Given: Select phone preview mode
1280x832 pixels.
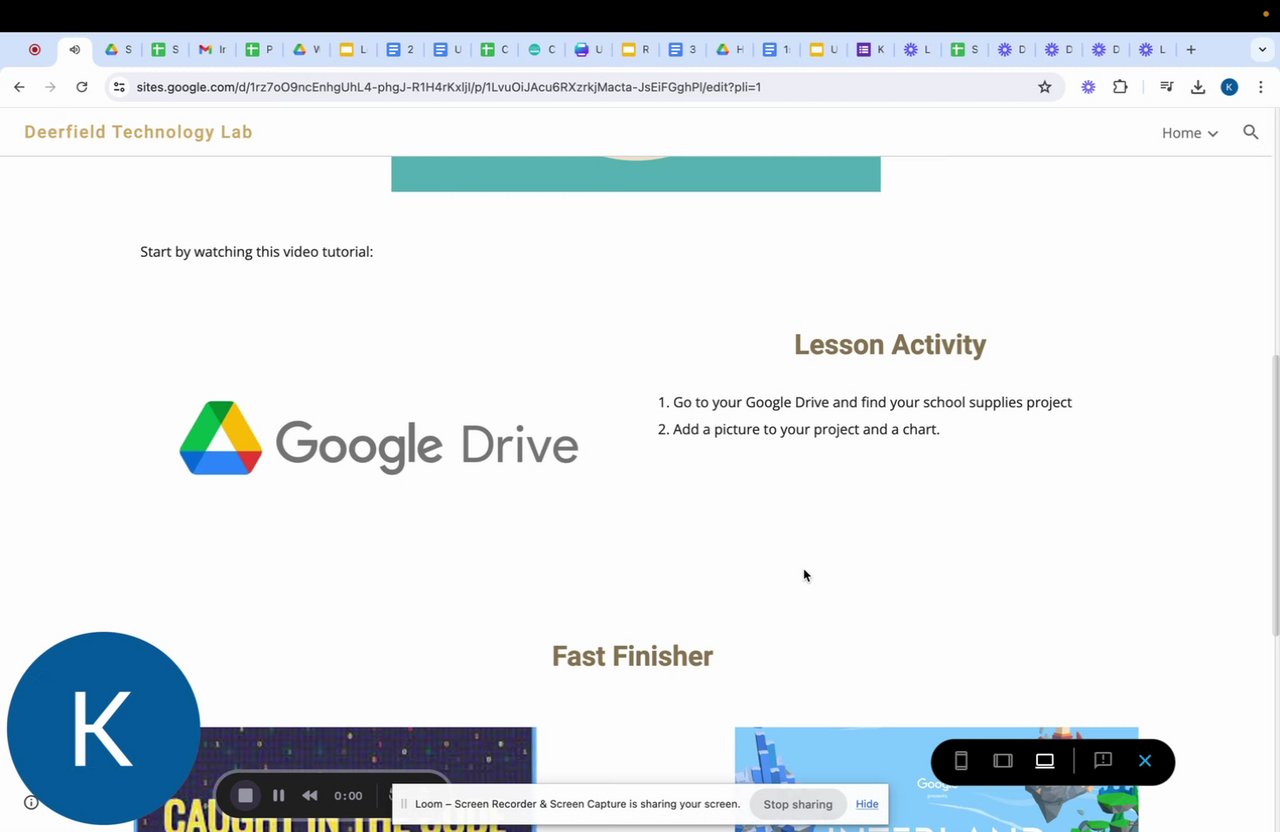Looking at the screenshot, I should click(x=961, y=761).
